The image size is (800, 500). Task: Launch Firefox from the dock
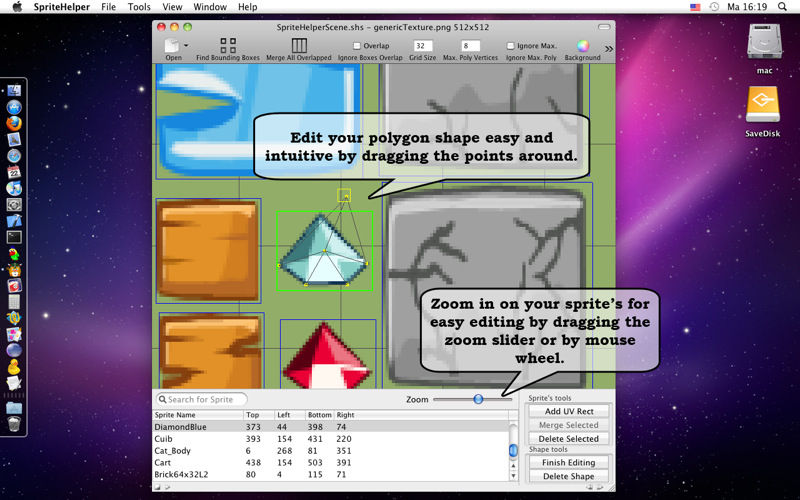(14, 123)
